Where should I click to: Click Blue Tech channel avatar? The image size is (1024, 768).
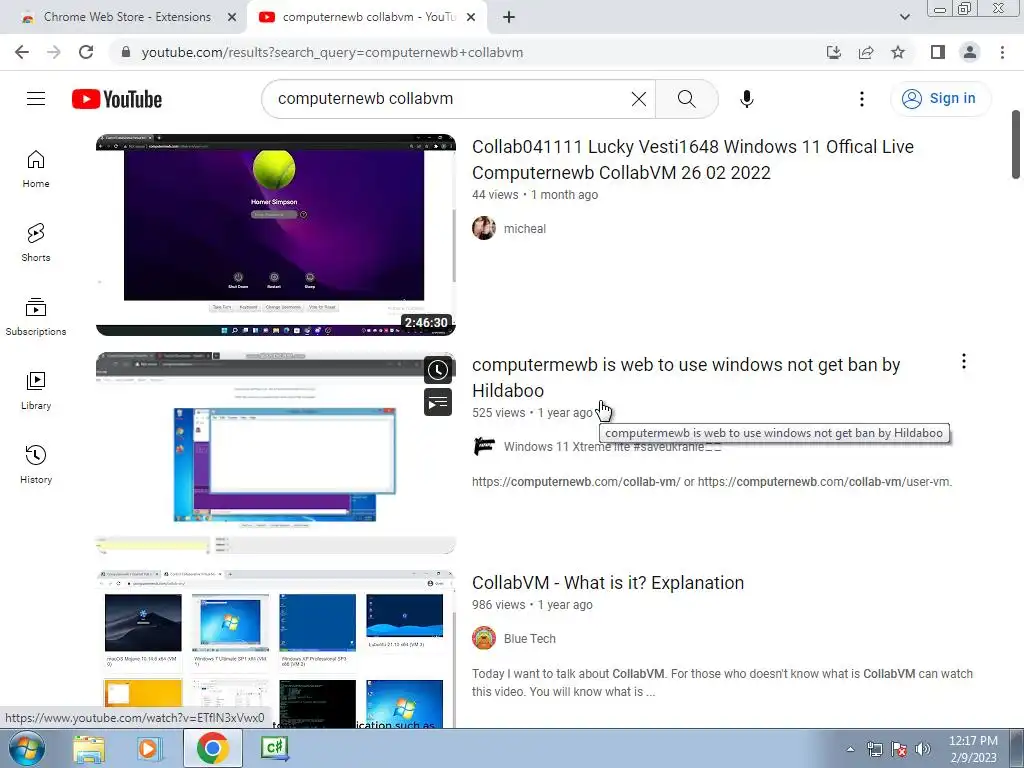point(484,639)
